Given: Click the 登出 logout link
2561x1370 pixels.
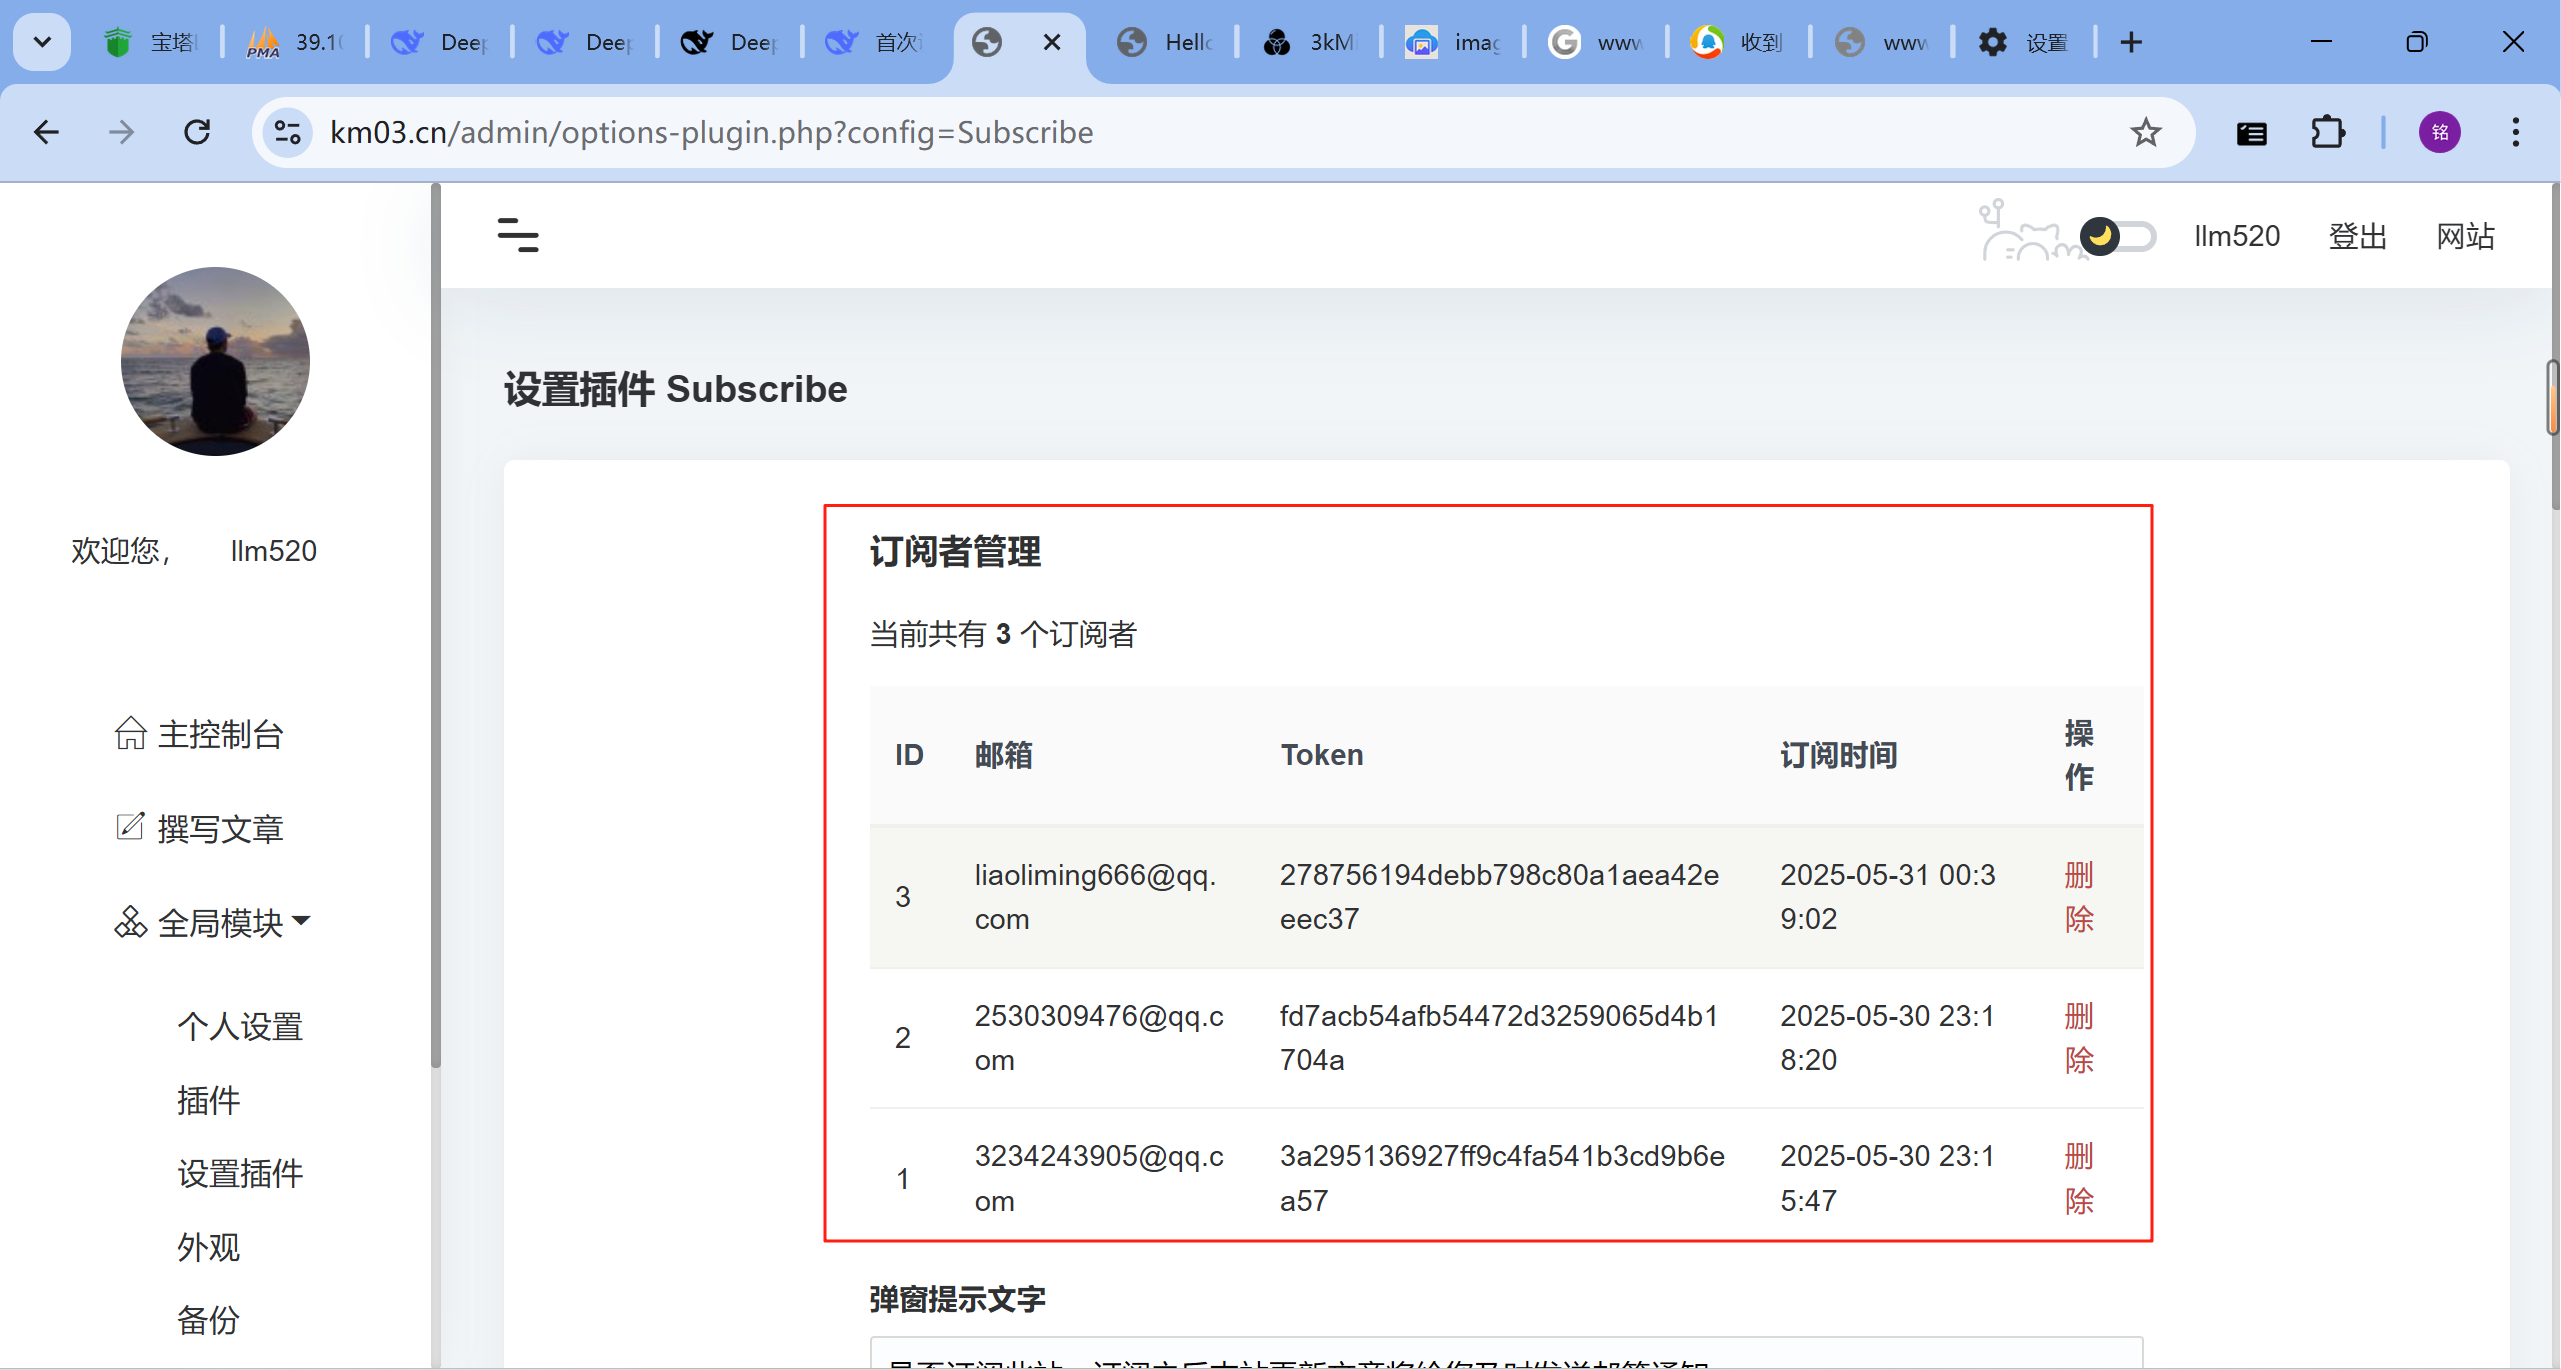Looking at the screenshot, I should (x=2357, y=236).
